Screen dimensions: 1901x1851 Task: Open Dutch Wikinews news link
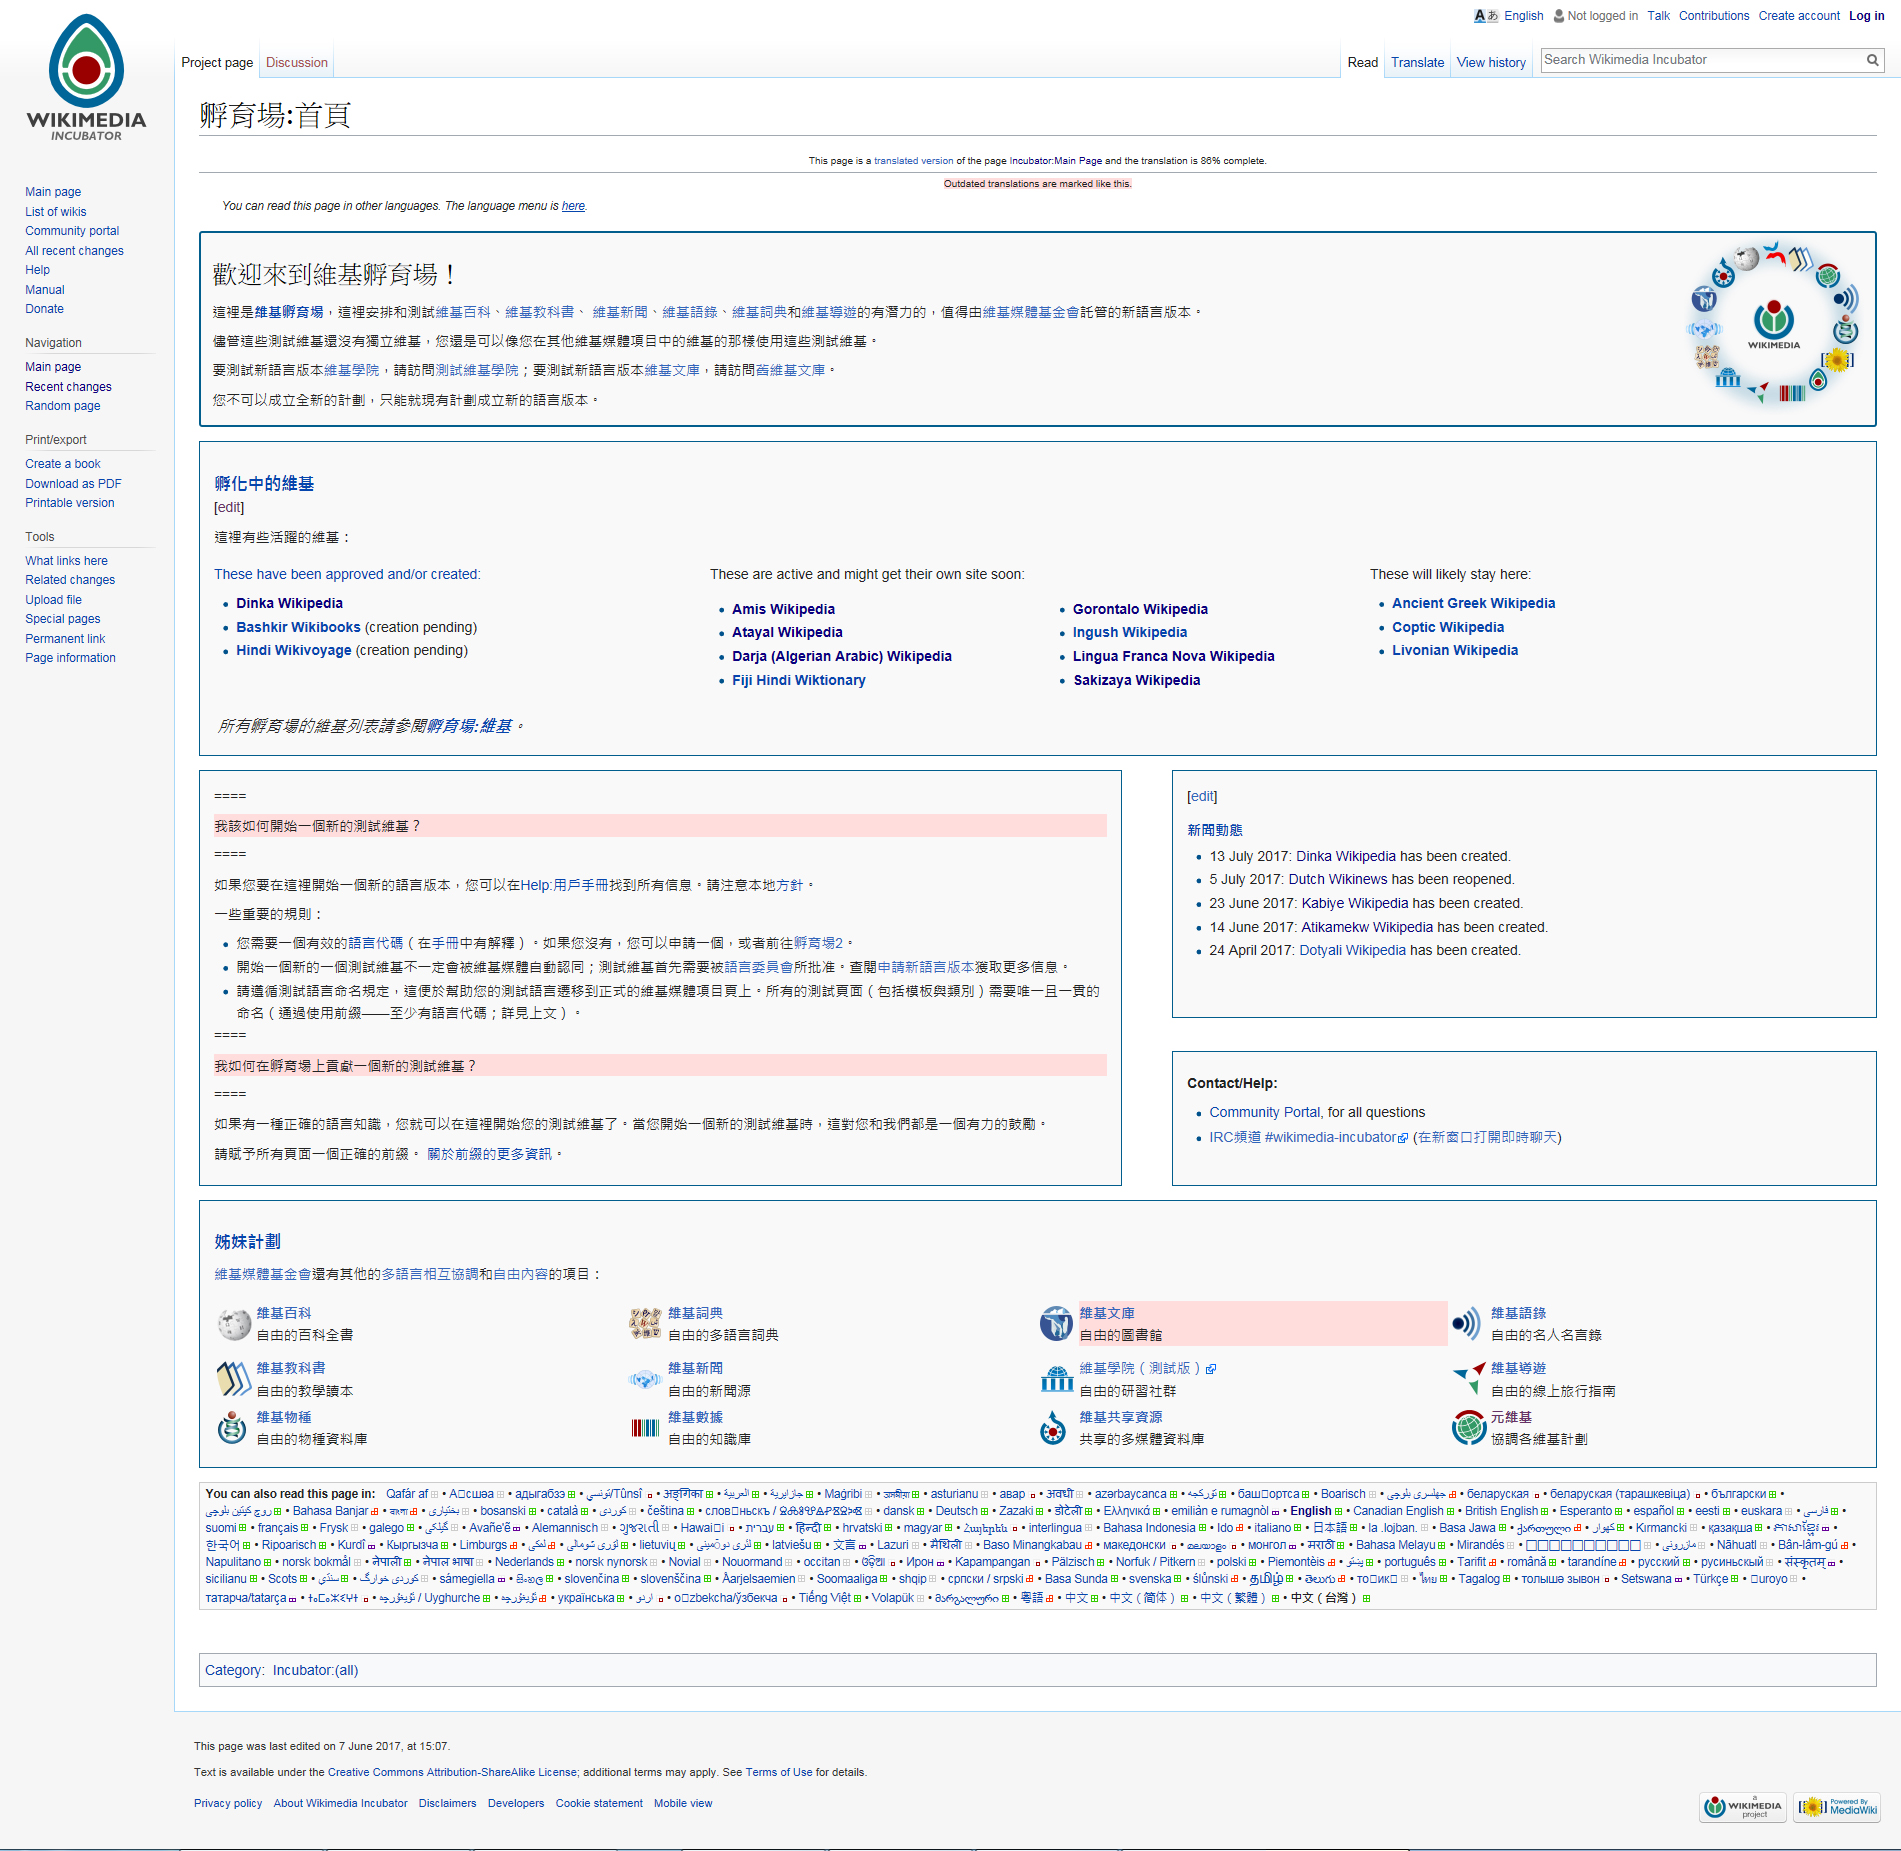pos(1337,880)
